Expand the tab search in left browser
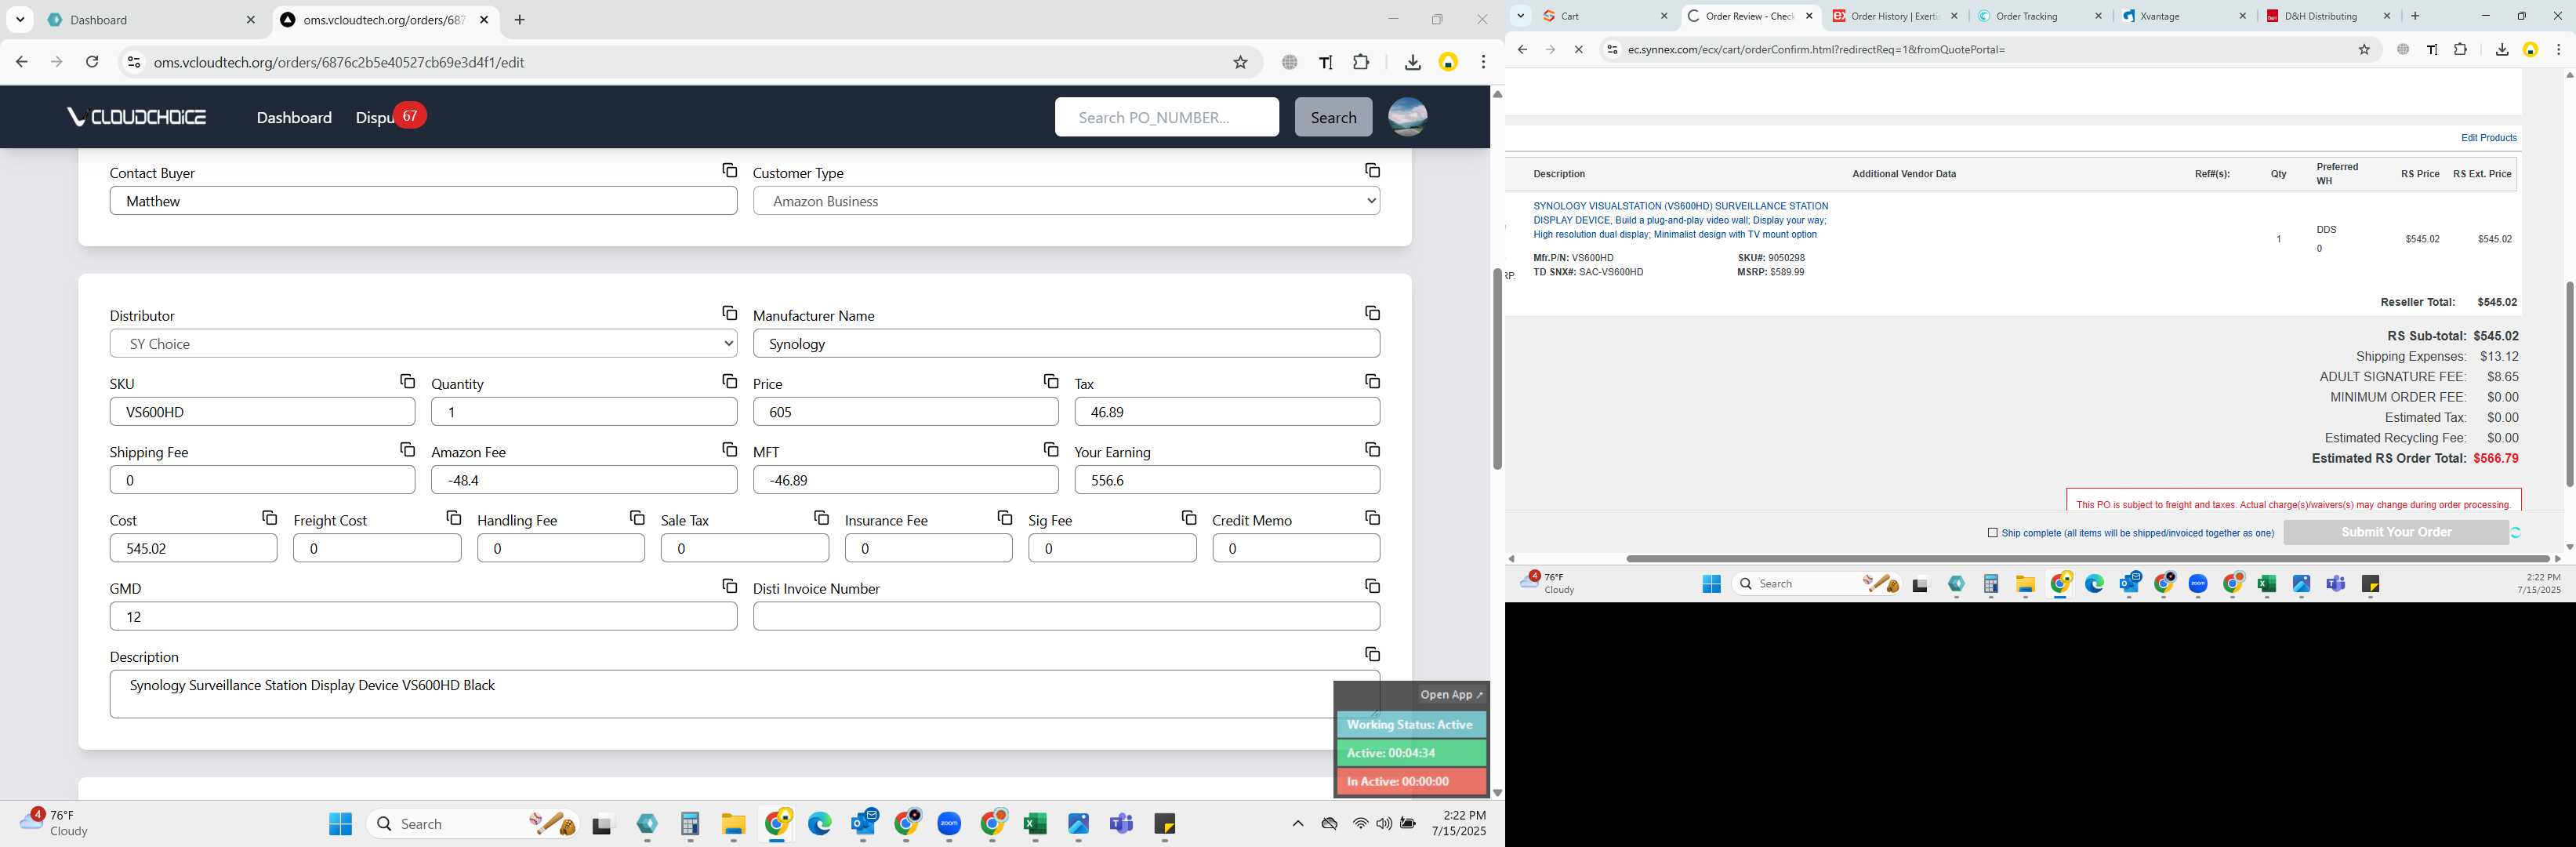 tap(20, 20)
